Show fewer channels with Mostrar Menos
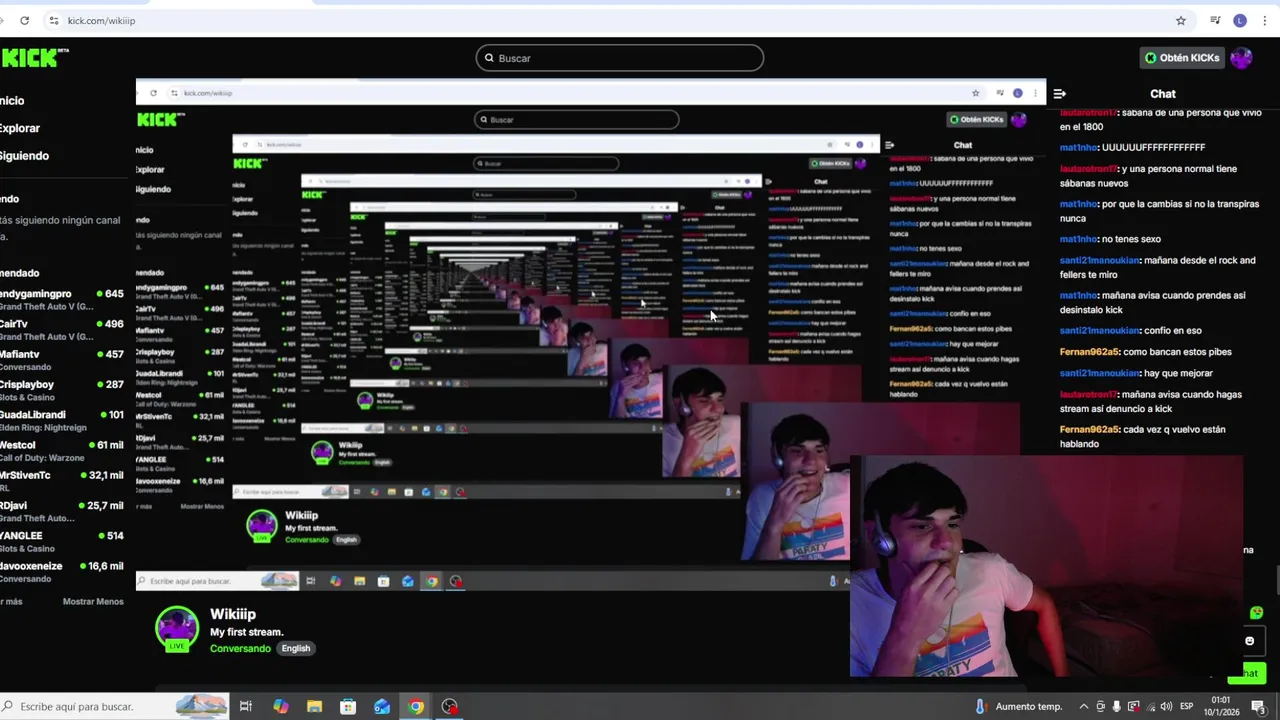 (x=93, y=602)
